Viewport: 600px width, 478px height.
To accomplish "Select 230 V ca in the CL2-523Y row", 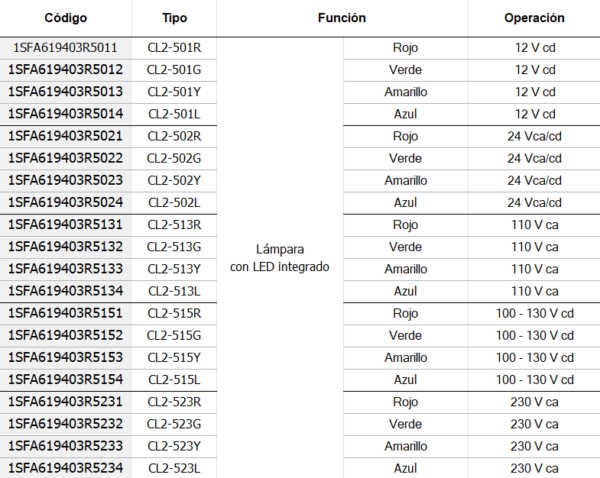I will 535,446.
